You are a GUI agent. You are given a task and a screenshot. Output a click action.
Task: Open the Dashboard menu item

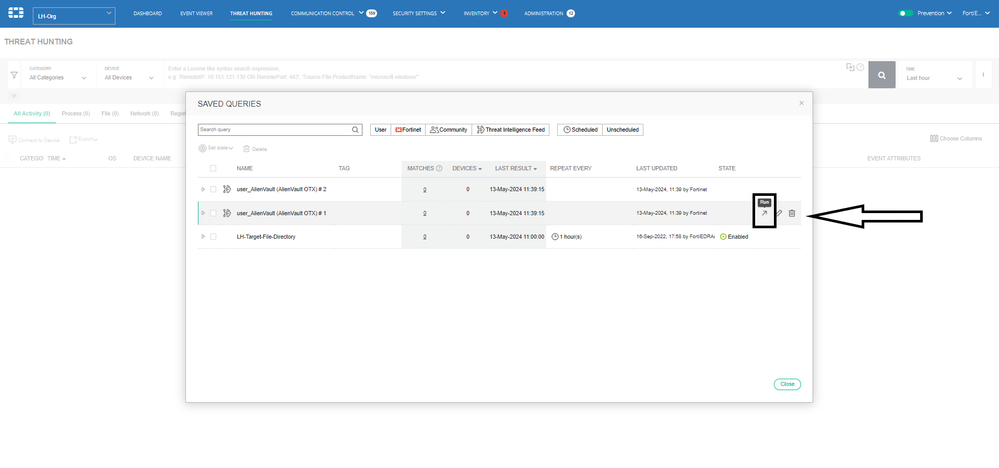click(147, 14)
